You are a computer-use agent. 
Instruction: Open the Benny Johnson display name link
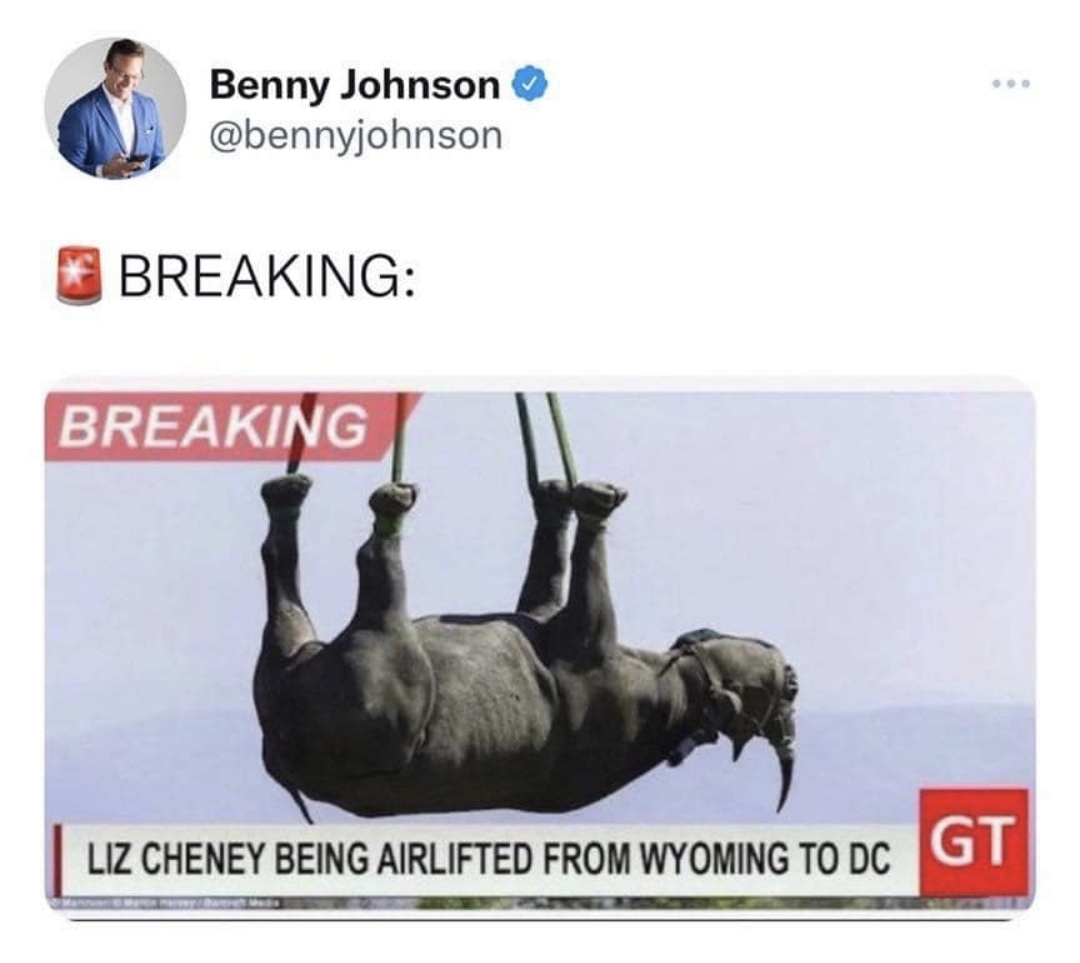355,85
